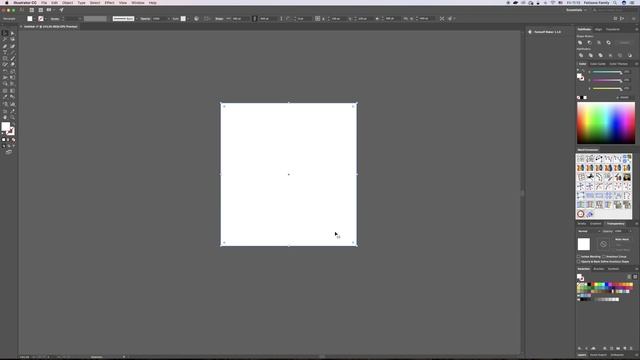The height and width of the screenshot is (360, 640).
Task: Pick a color from the spectrum bar
Action: [x=606, y=123]
